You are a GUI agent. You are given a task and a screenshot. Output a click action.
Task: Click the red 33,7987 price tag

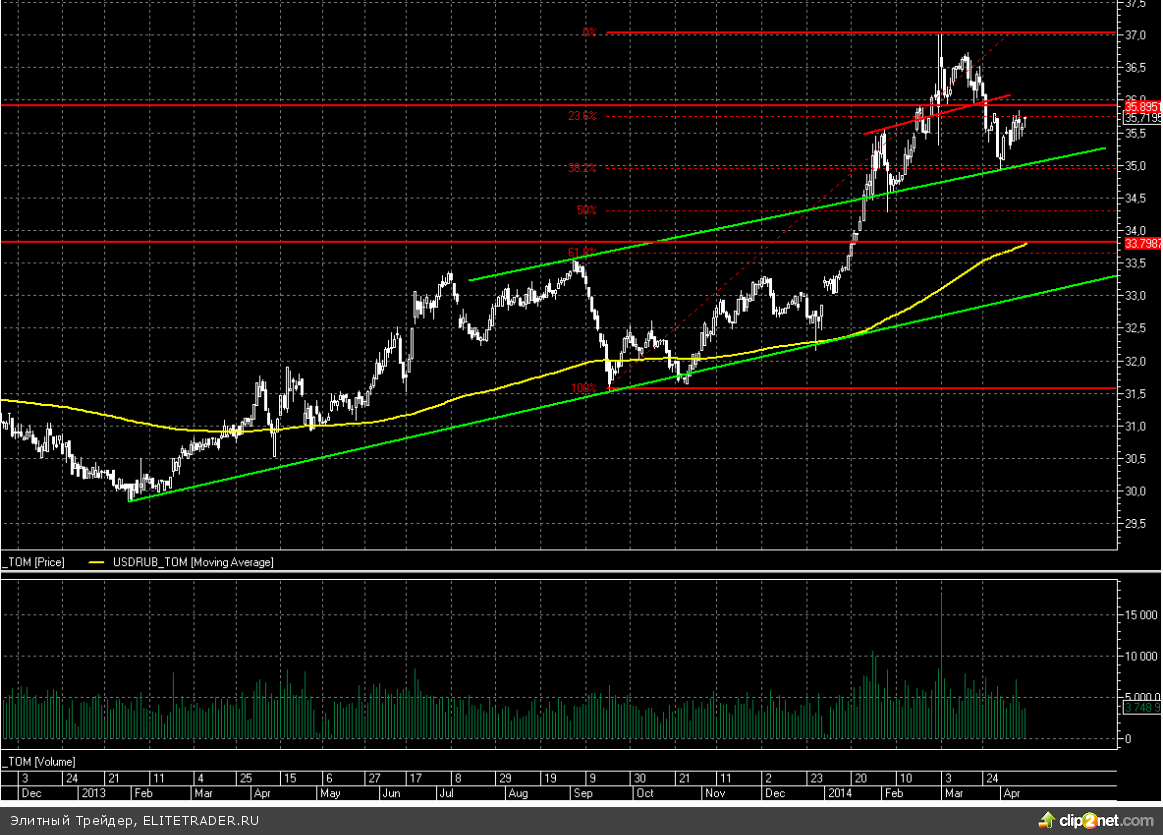point(1143,243)
